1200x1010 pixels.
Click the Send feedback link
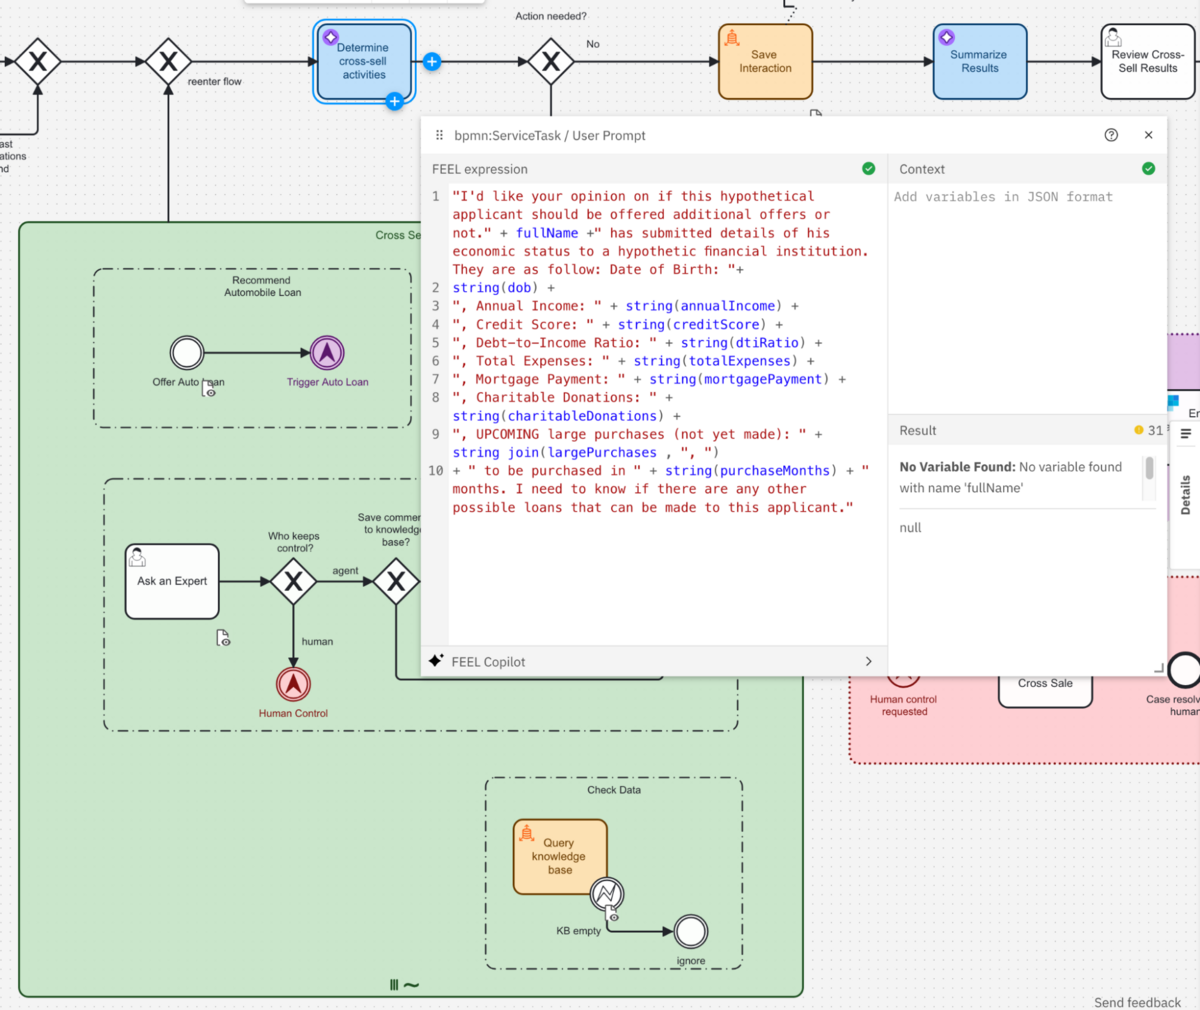tap(1137, 1002)
